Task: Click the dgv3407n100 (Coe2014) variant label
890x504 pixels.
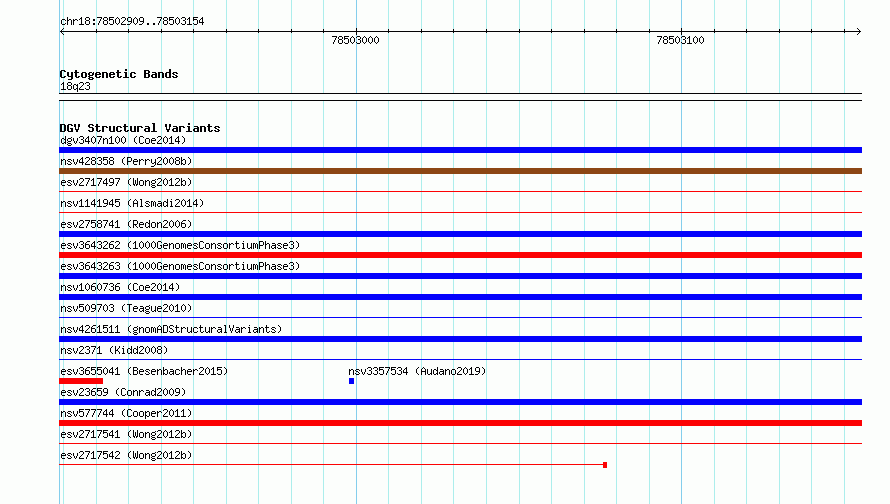Action: [123, 140]
